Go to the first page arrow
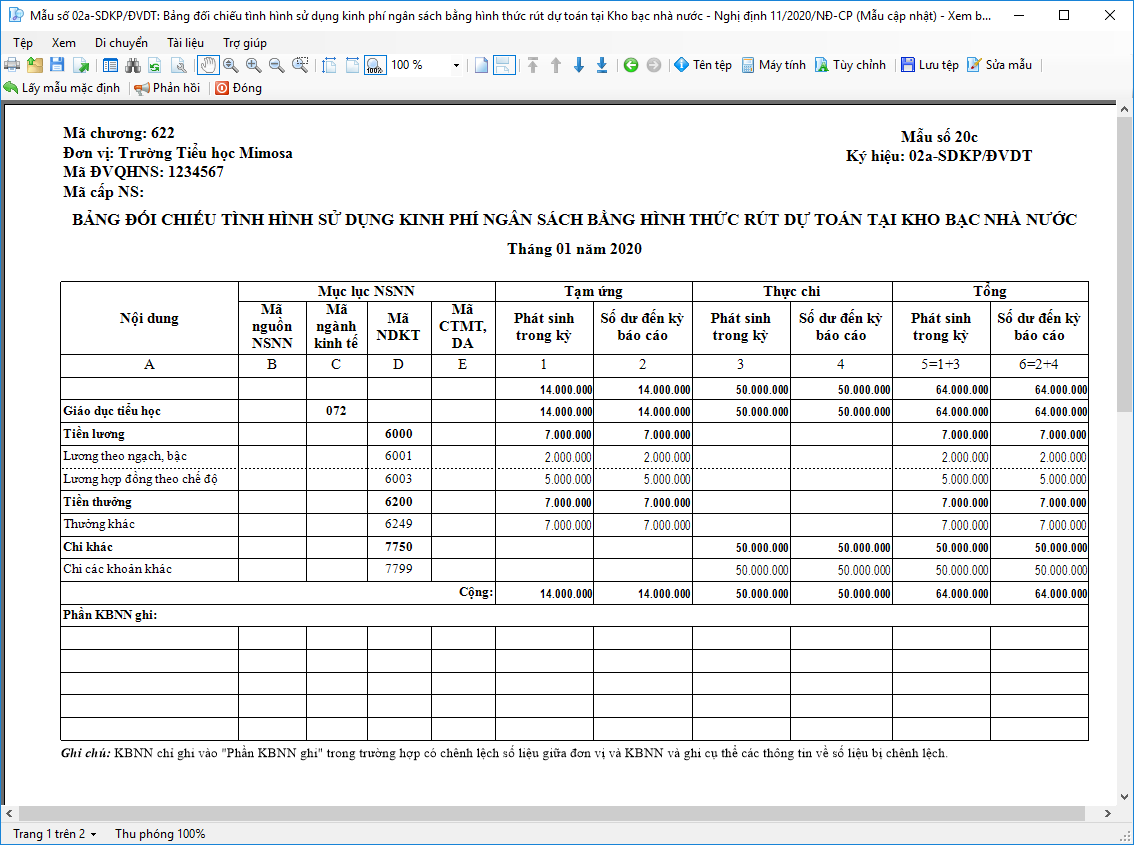This screenshot has height=845, width=1134. 533,65
